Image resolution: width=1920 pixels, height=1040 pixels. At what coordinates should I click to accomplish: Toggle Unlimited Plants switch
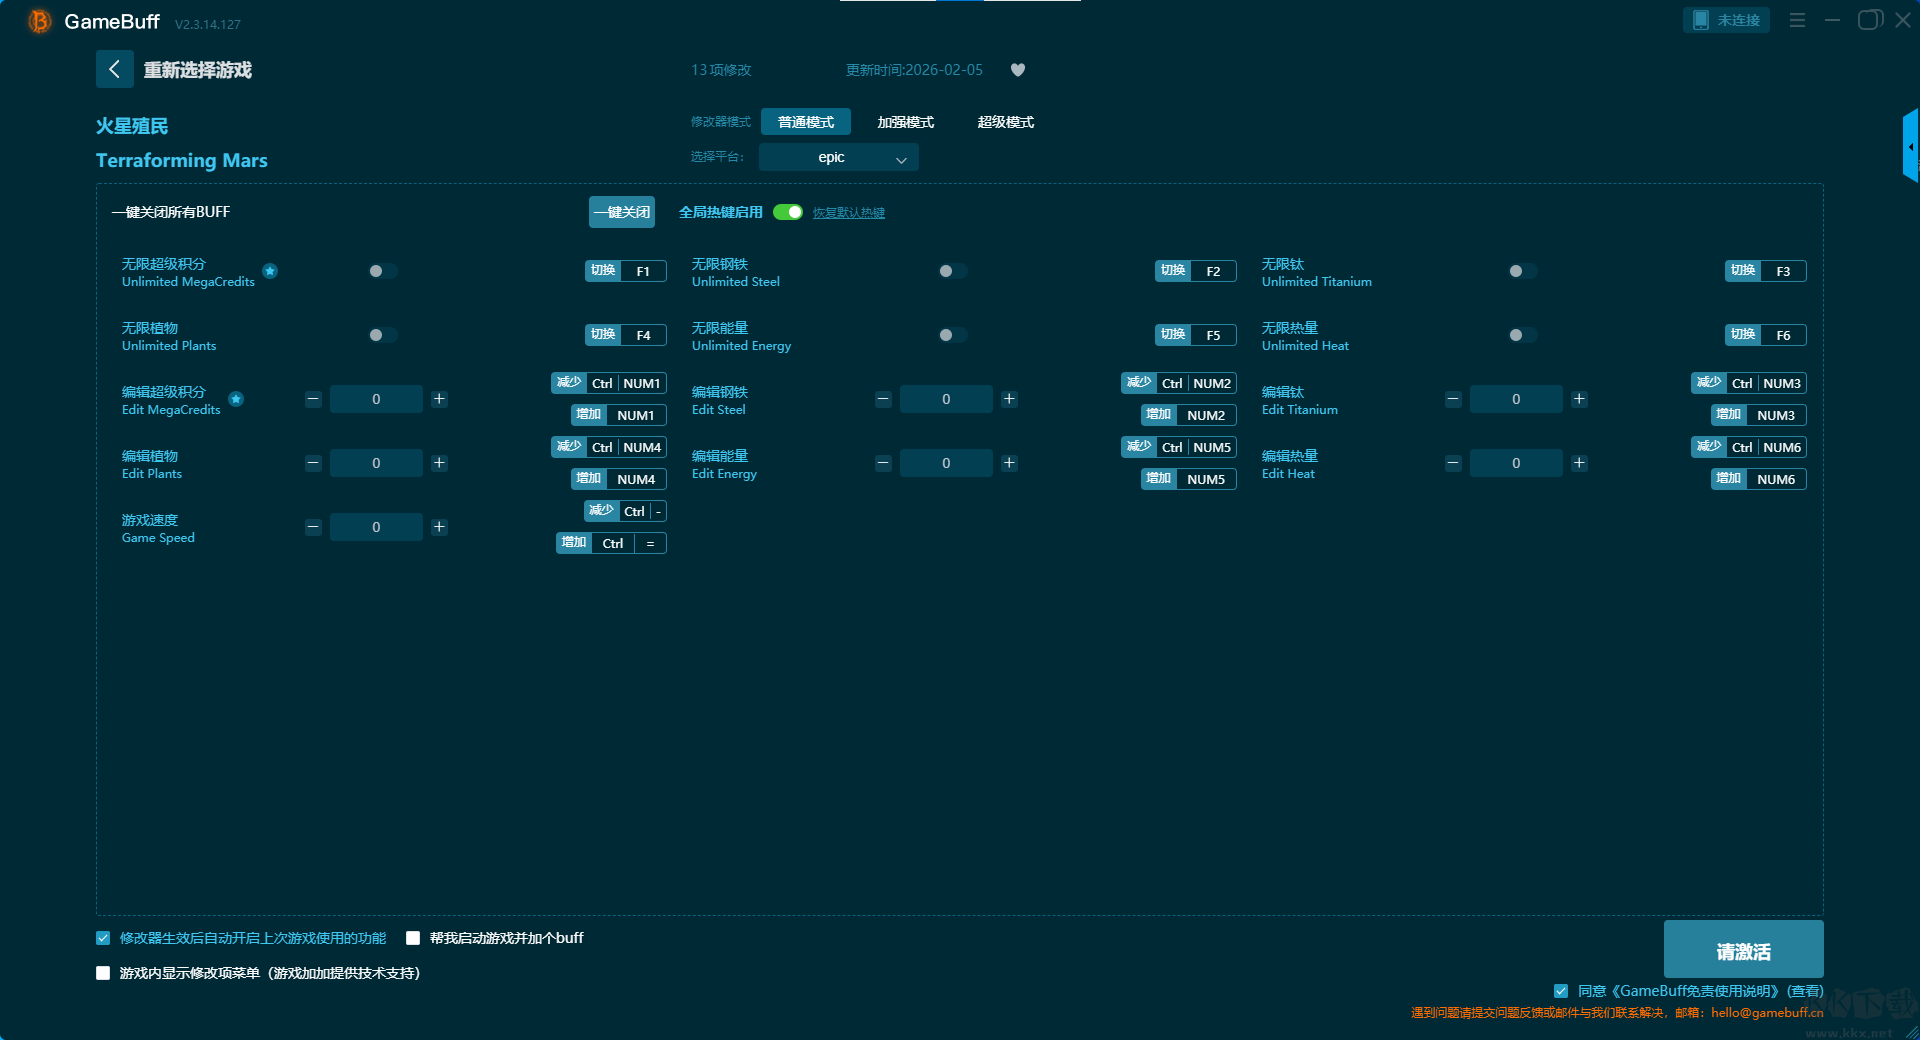point(382,335)
